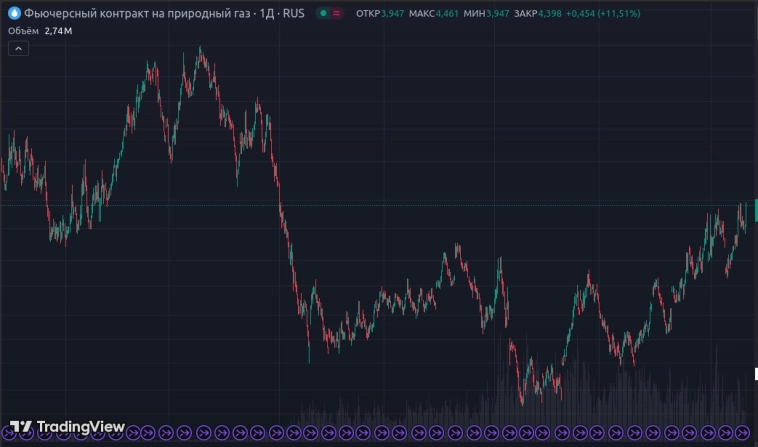
Task: Click the green market status dot
Action: (x=323, y=14)
